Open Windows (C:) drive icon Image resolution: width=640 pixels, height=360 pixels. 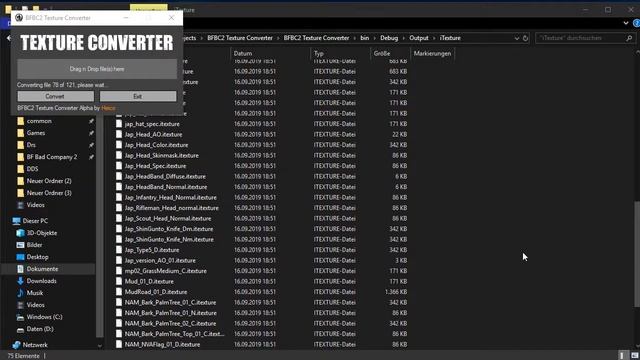pos(20,317)
